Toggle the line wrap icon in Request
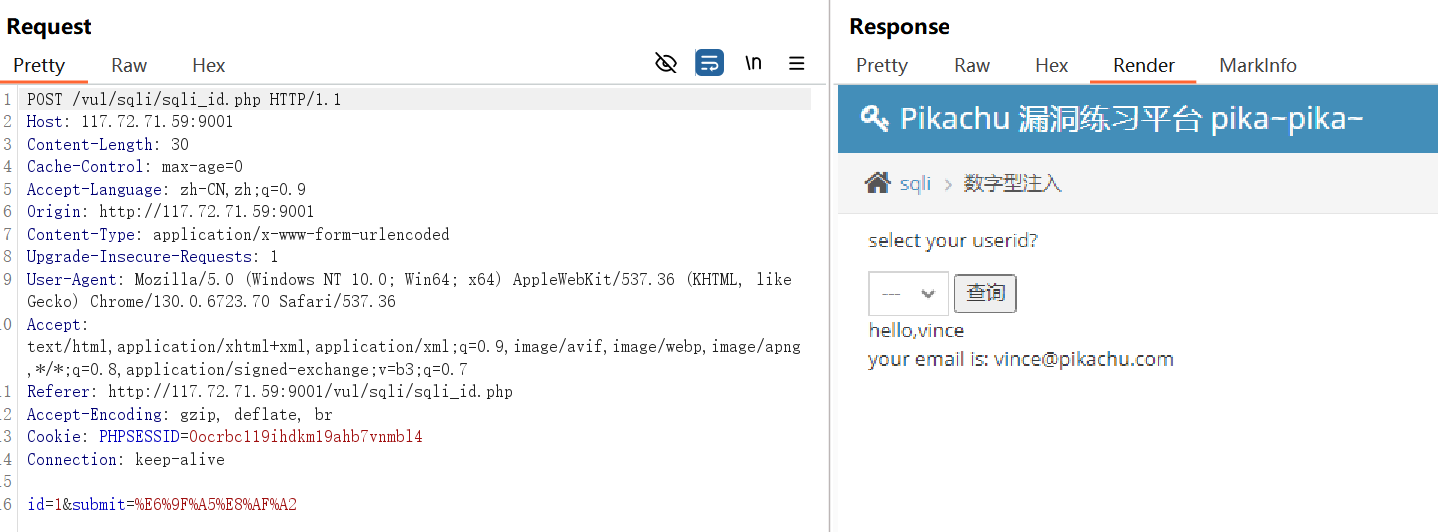The height and width of the screenshot is (532, 1438). pos(710,64)
